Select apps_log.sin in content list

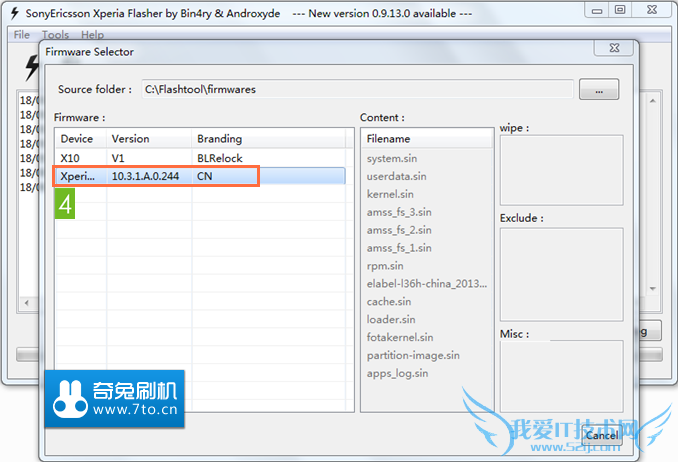tap(397, 373)
